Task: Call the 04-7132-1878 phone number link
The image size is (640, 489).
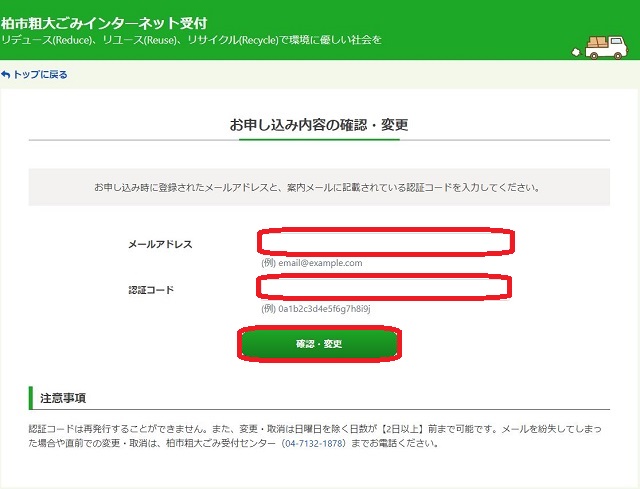Action: (313, 443)
